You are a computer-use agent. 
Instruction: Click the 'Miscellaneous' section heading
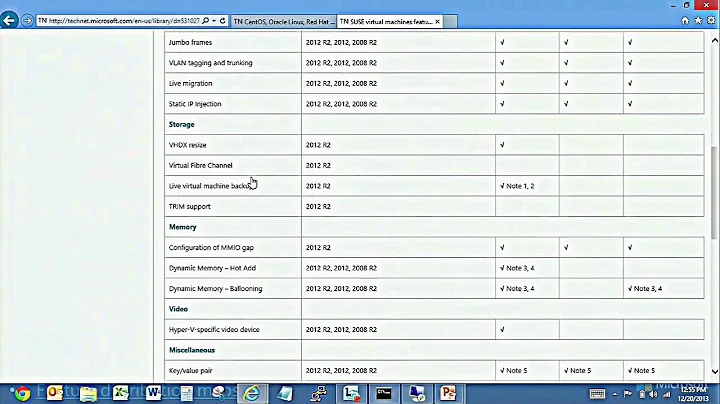(x=191, y=350)
